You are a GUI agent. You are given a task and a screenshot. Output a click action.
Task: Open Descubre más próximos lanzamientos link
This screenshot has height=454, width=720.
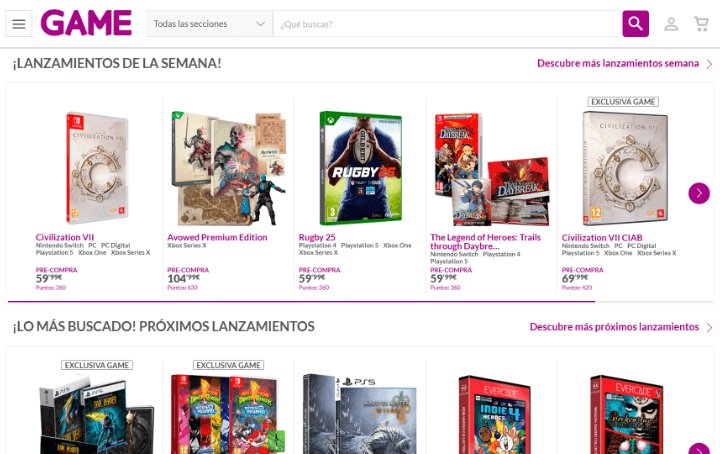614,327
